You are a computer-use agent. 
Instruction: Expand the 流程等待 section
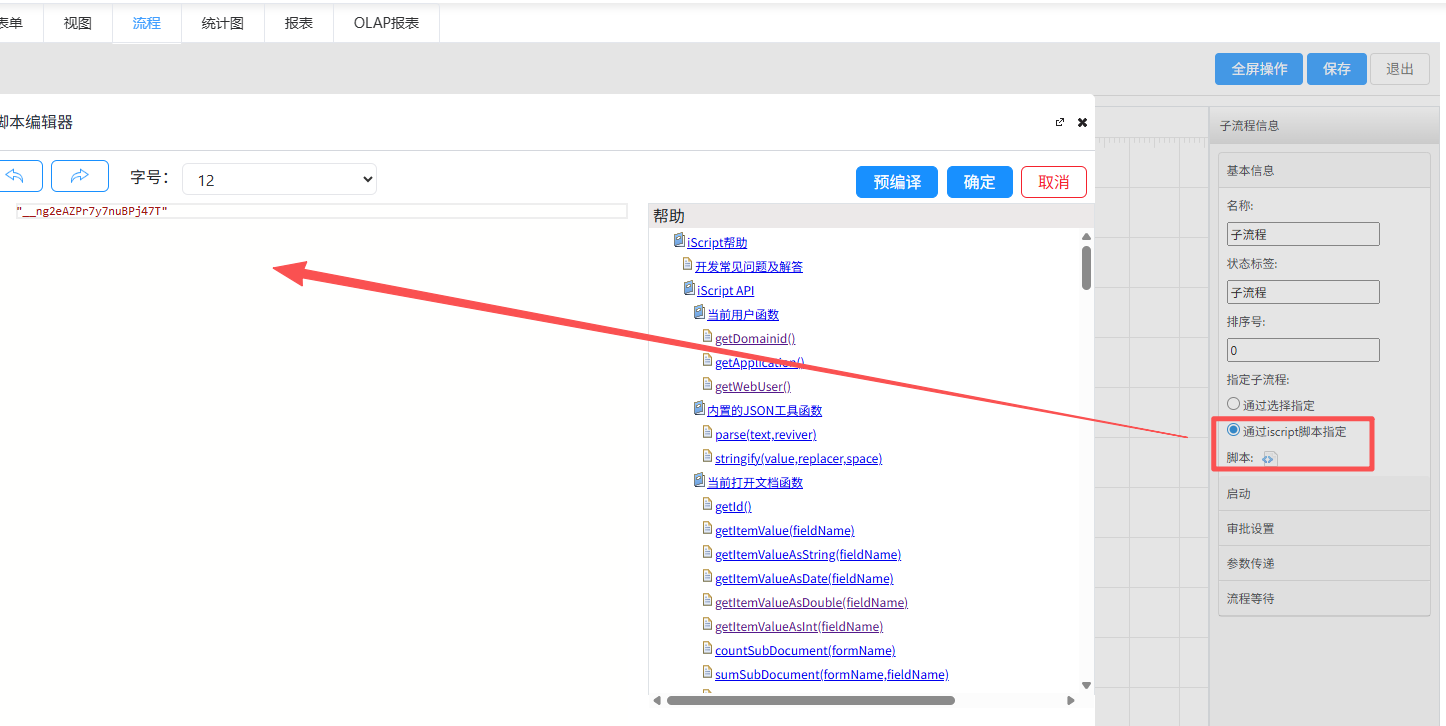[1324, 599]
